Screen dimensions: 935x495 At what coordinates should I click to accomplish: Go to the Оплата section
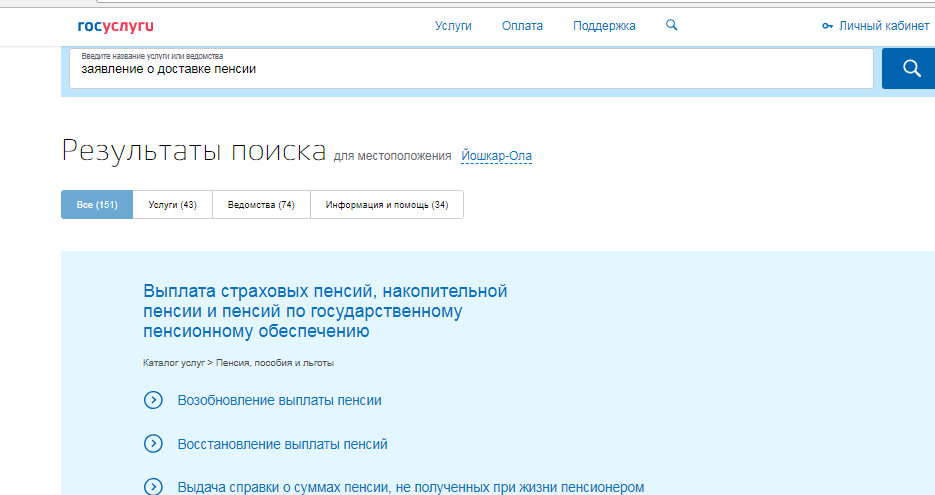(522, 26)
